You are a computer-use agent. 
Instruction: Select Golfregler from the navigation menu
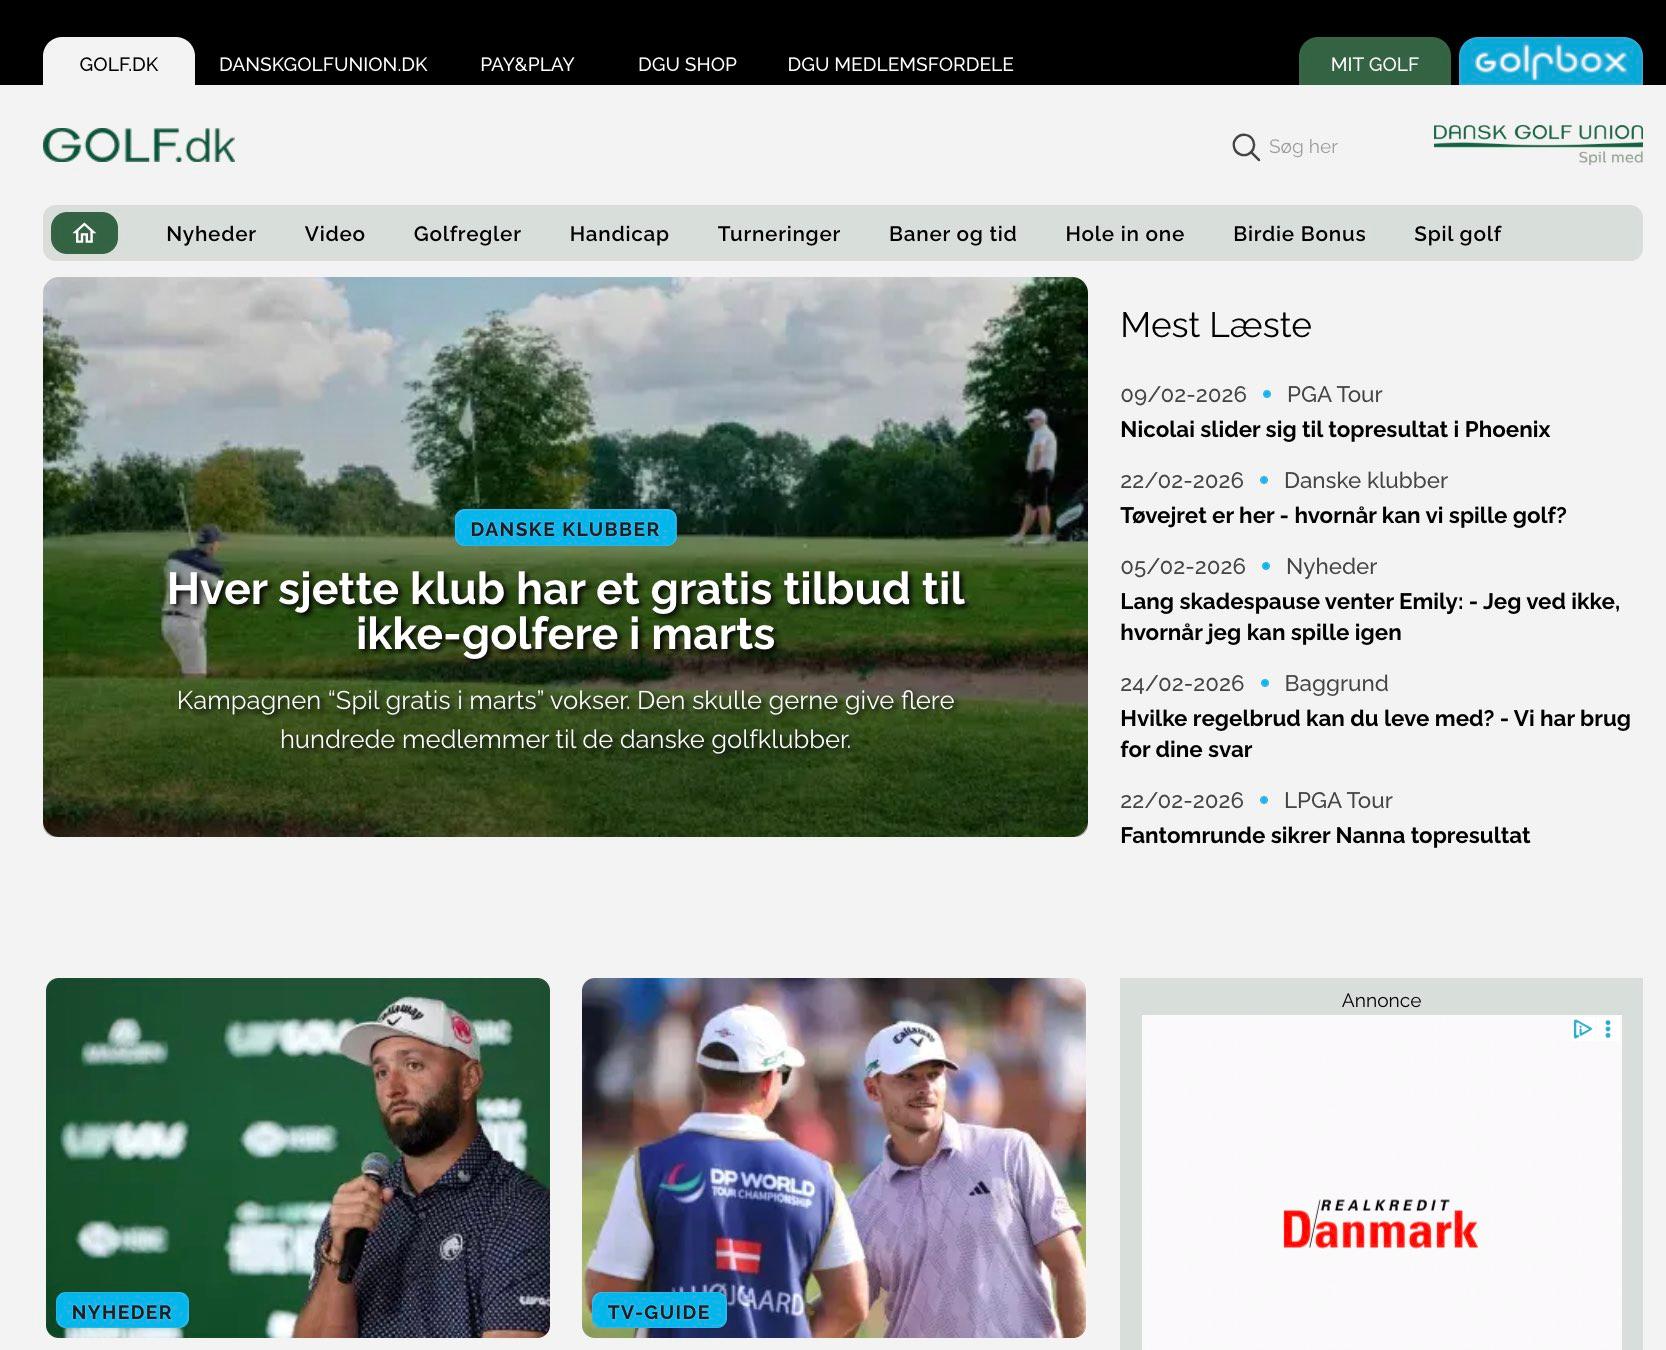pos(466,233)
